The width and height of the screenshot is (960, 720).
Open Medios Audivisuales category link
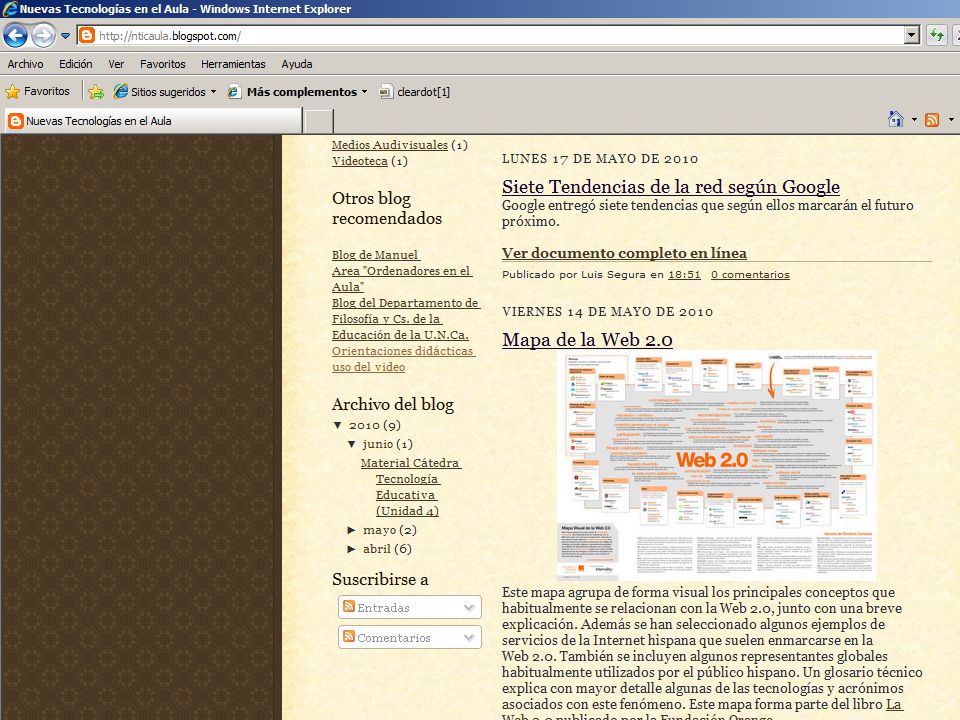pyautogui.click(x=389, y=145)
